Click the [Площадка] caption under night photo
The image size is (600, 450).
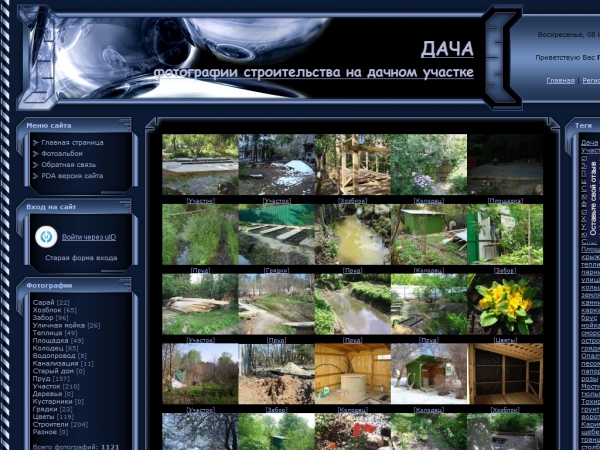[505, 201]
